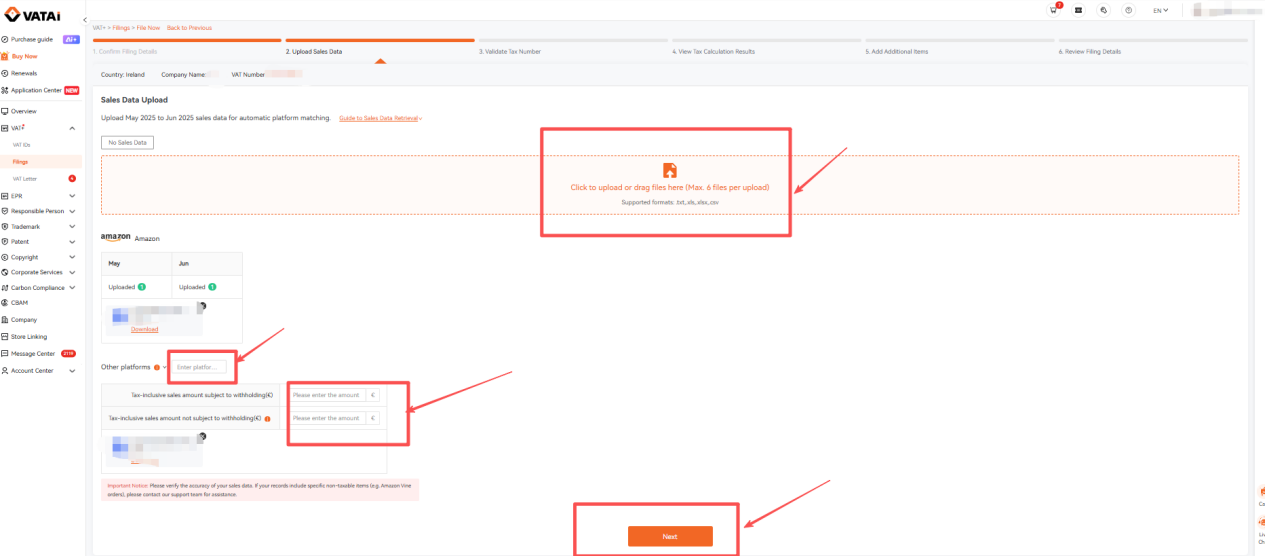
Task: Select the No Sales Data option
Action: (x=127, y=143)
